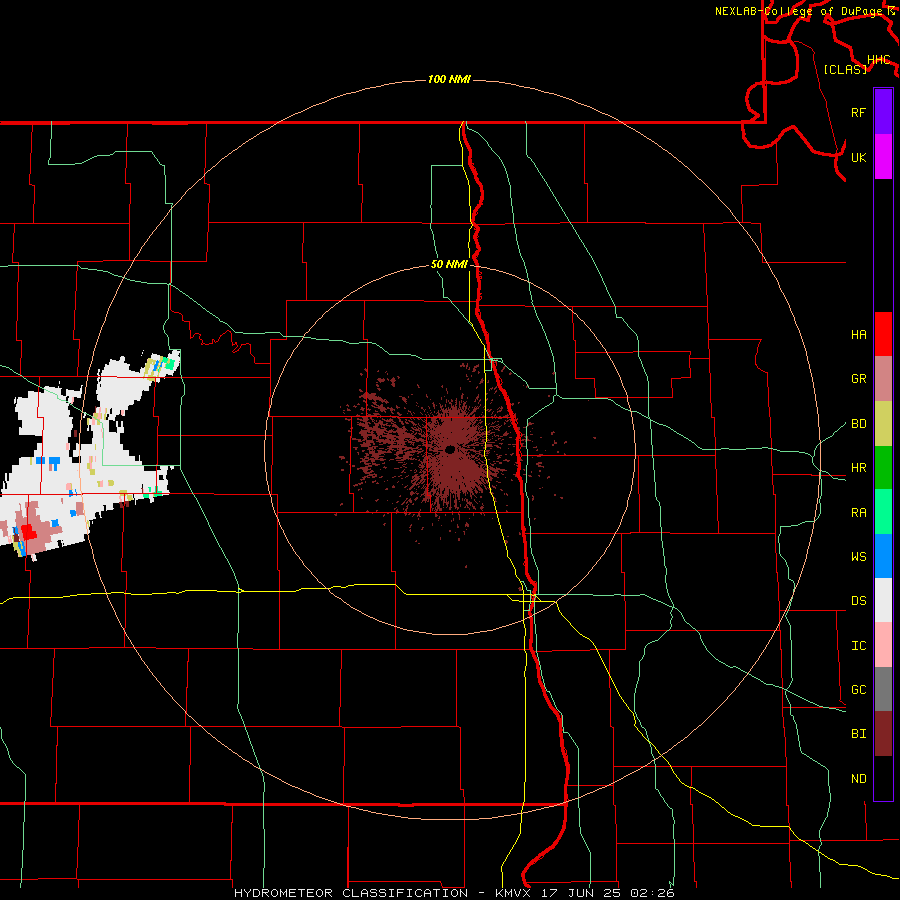Click the HHC product label
The image size is (900, 900).
(x=878, y=60)
